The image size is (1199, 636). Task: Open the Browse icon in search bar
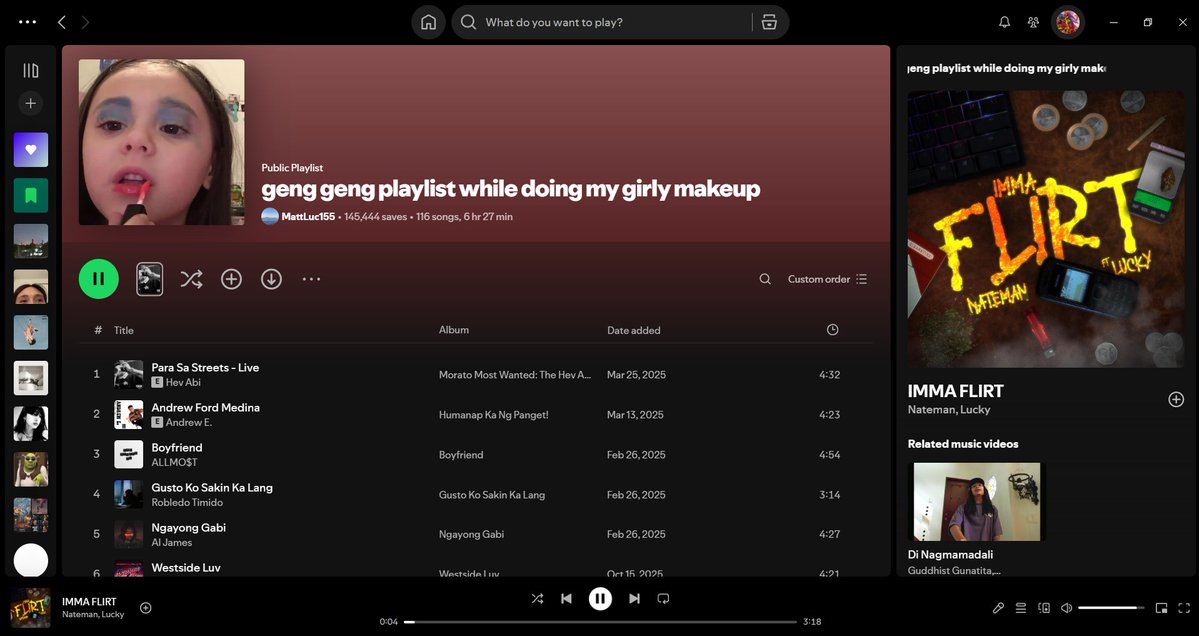point(769,22)
